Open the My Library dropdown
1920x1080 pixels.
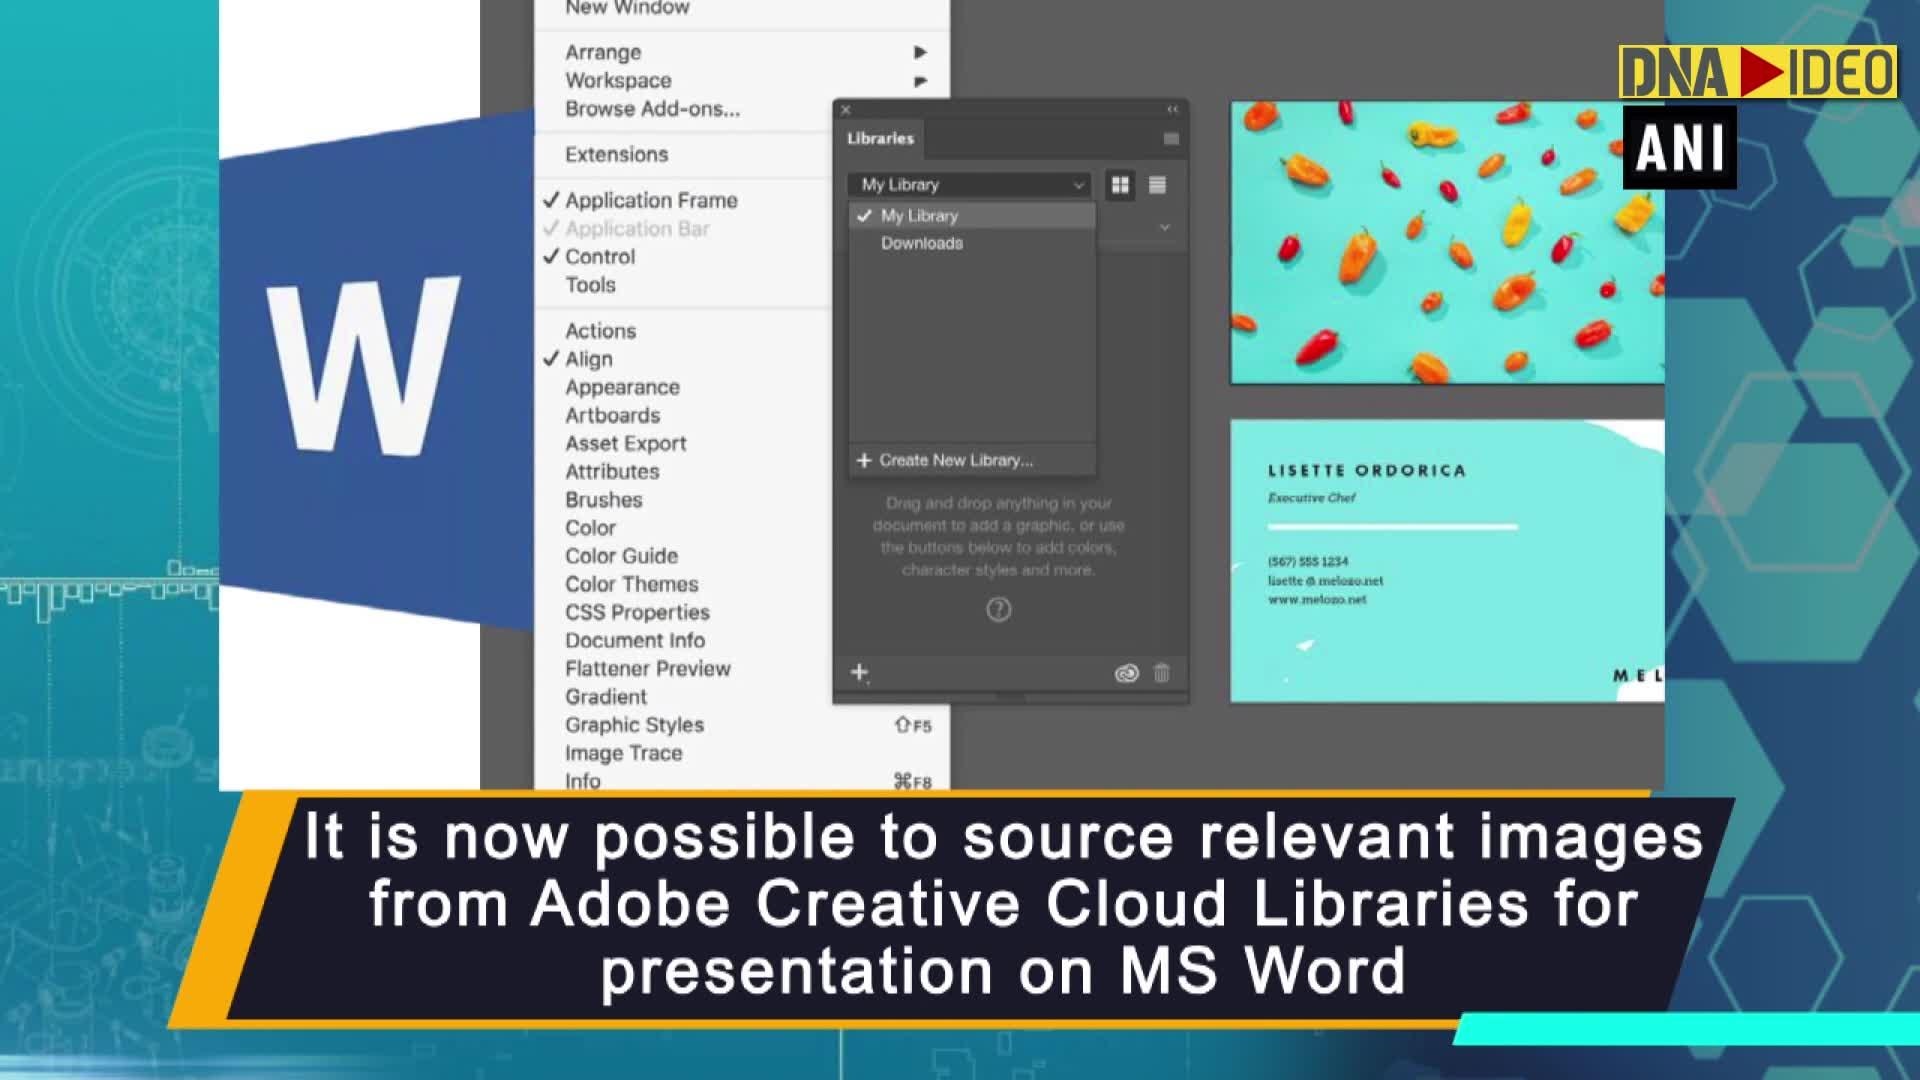click(x=968, y=184)
